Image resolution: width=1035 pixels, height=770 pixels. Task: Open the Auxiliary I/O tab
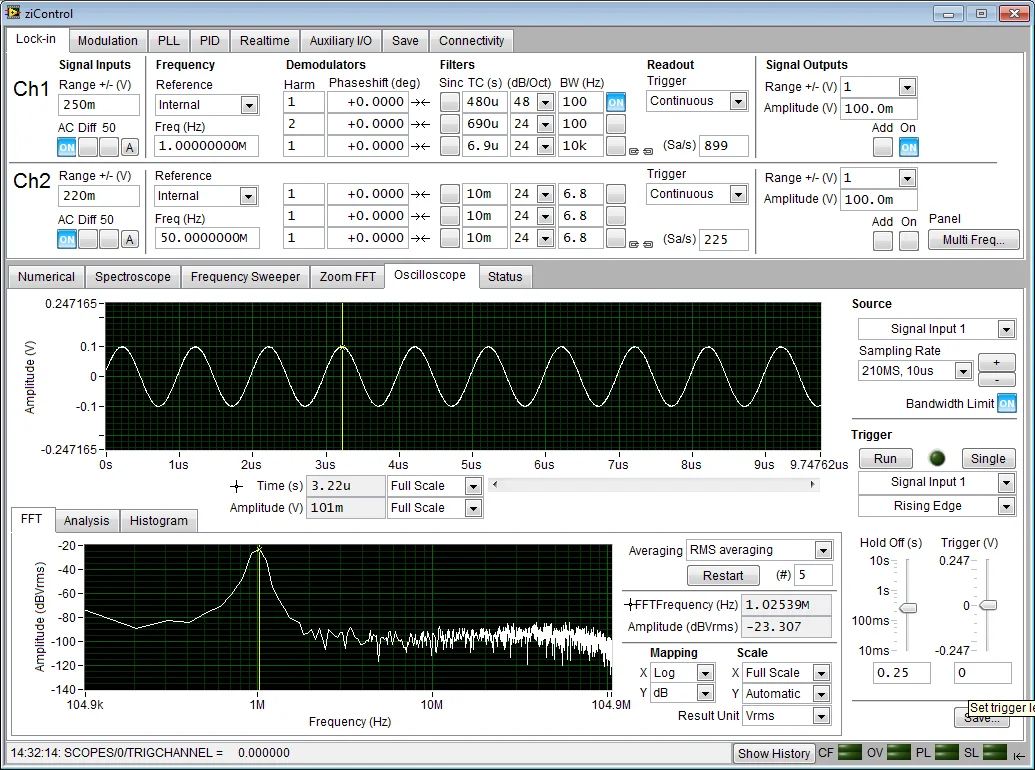pos(341,41)
